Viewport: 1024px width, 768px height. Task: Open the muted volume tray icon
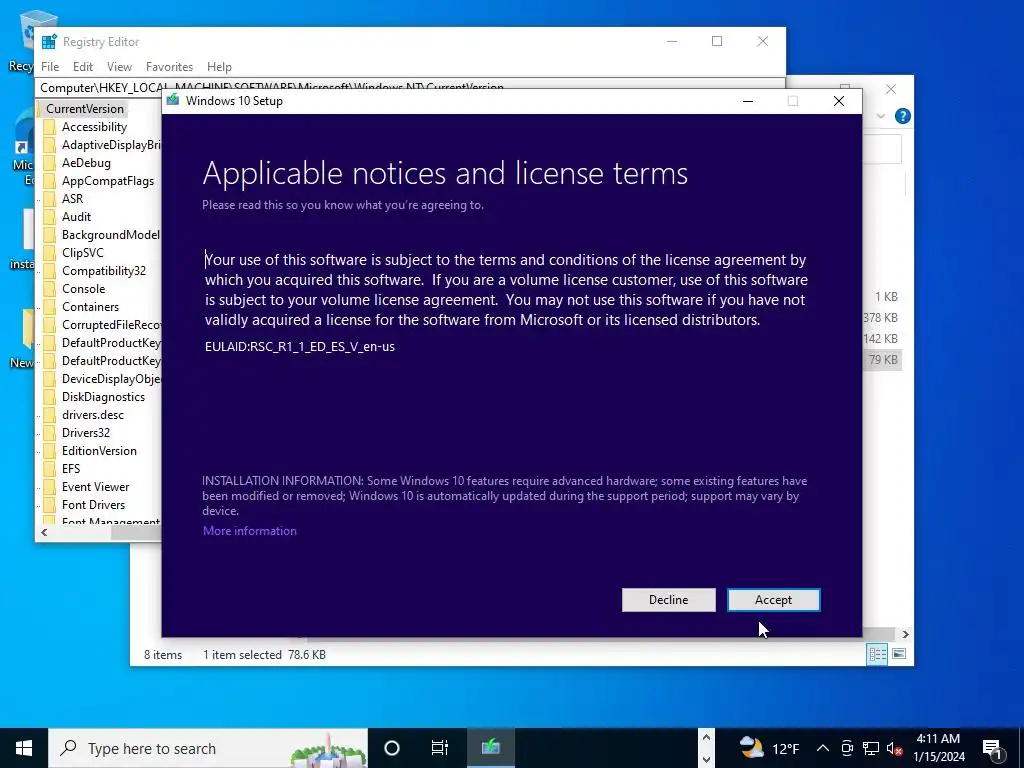click(894, 748)
